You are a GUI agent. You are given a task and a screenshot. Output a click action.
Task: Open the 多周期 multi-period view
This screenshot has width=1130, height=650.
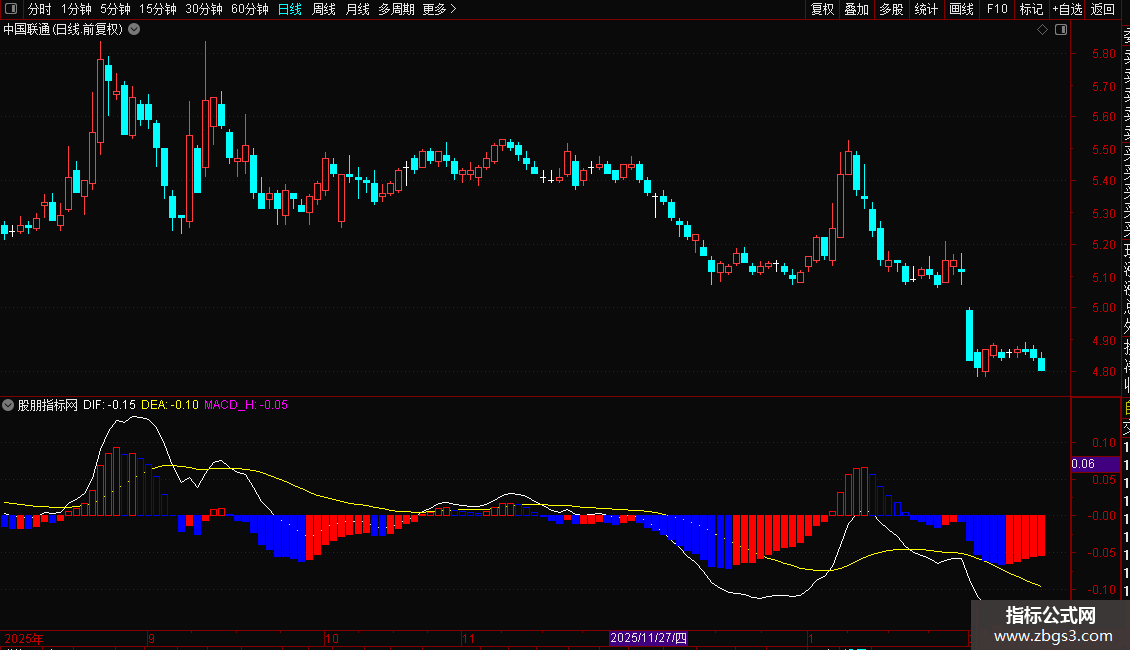pos(396,9)
